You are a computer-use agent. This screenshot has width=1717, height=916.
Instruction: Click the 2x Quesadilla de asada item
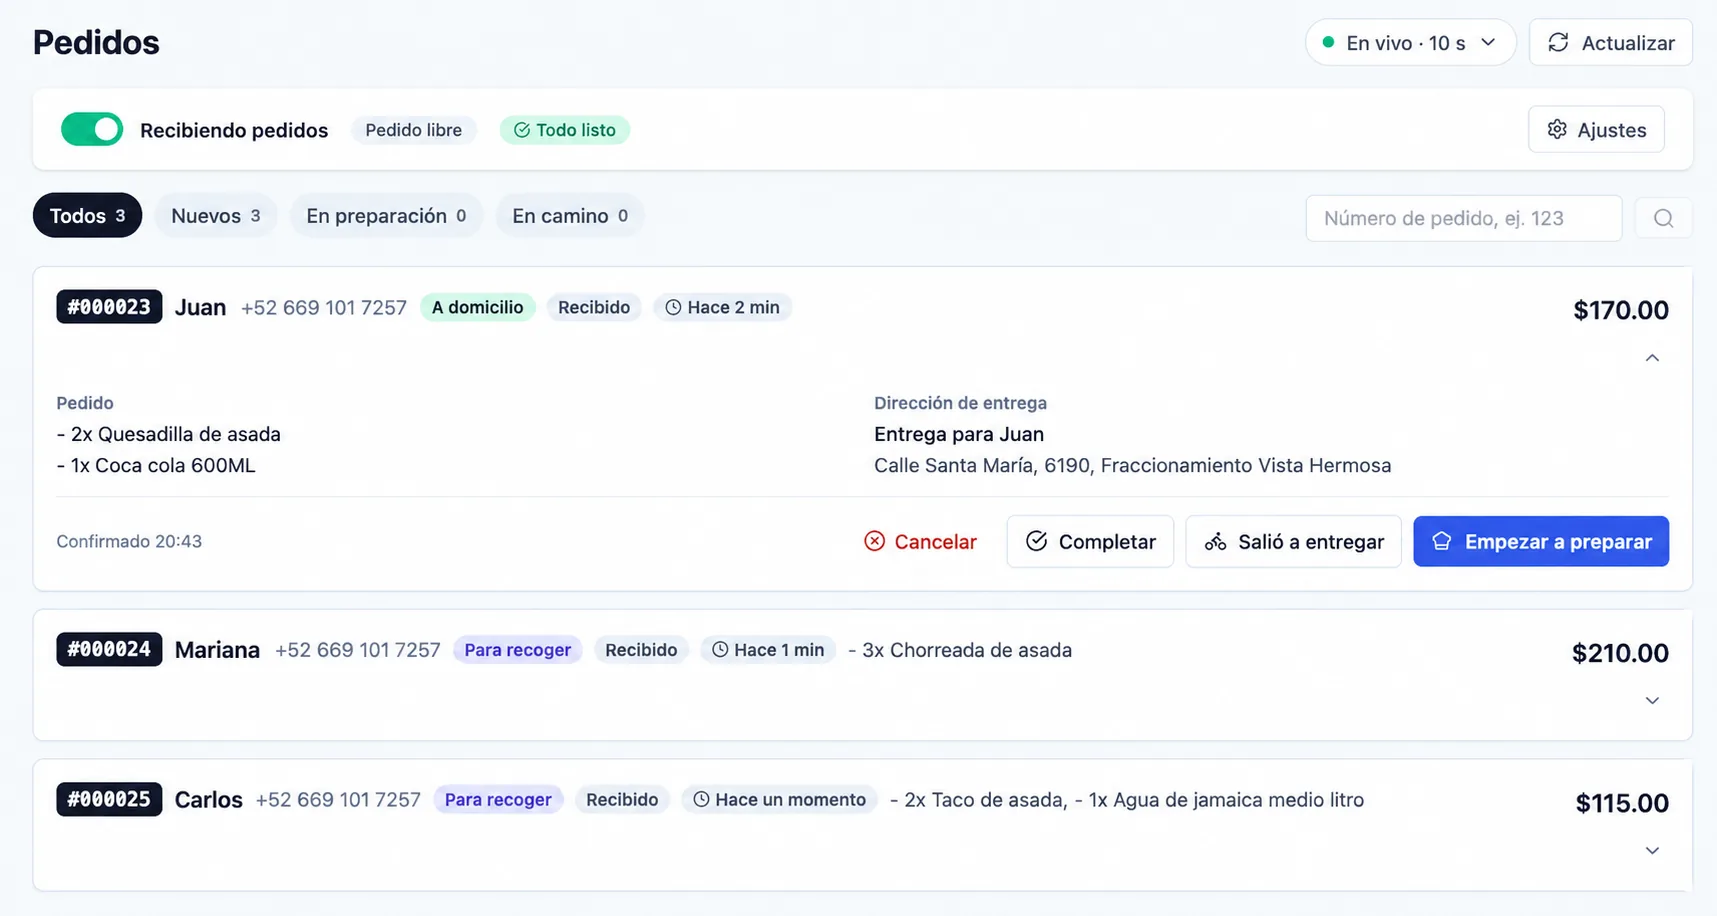point(169,434)
